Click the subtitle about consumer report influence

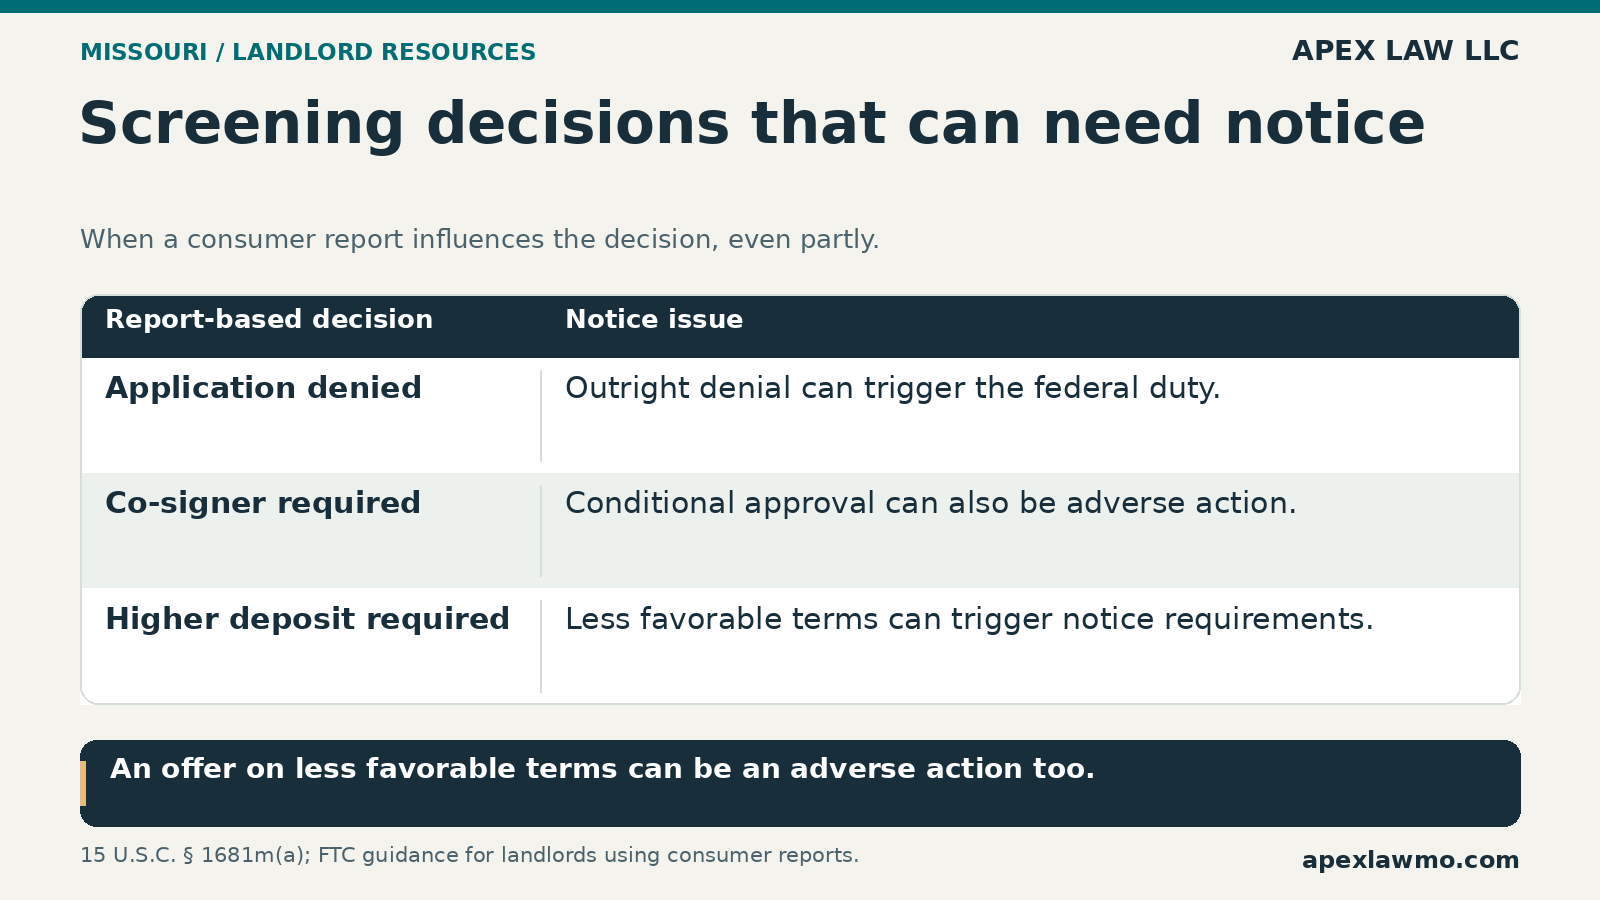[480, 240]
